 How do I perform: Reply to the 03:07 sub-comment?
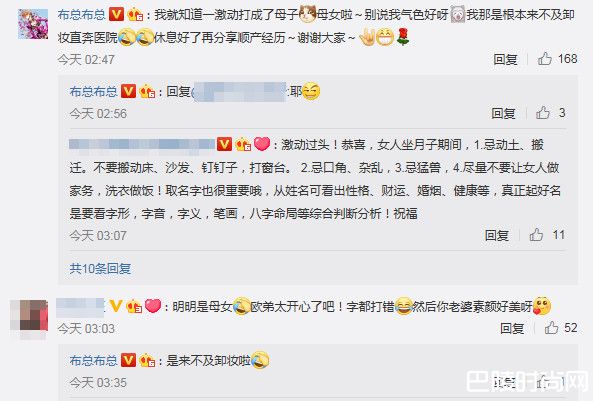(497, 235)
